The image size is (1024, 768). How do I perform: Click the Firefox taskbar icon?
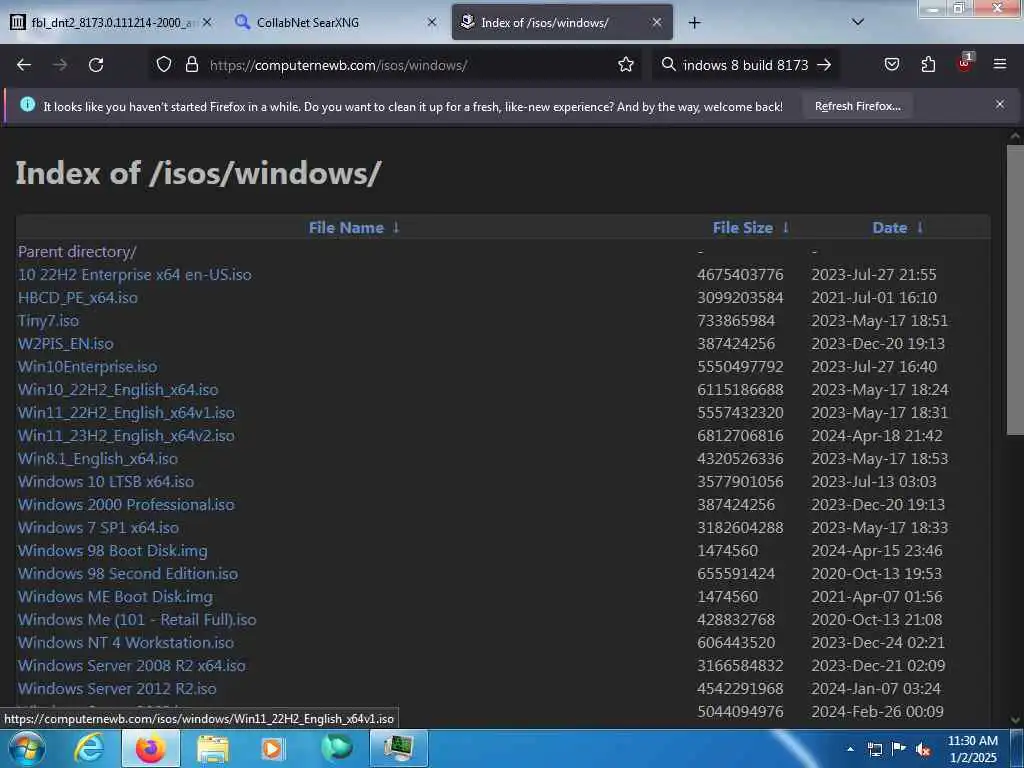click(150, 748)
